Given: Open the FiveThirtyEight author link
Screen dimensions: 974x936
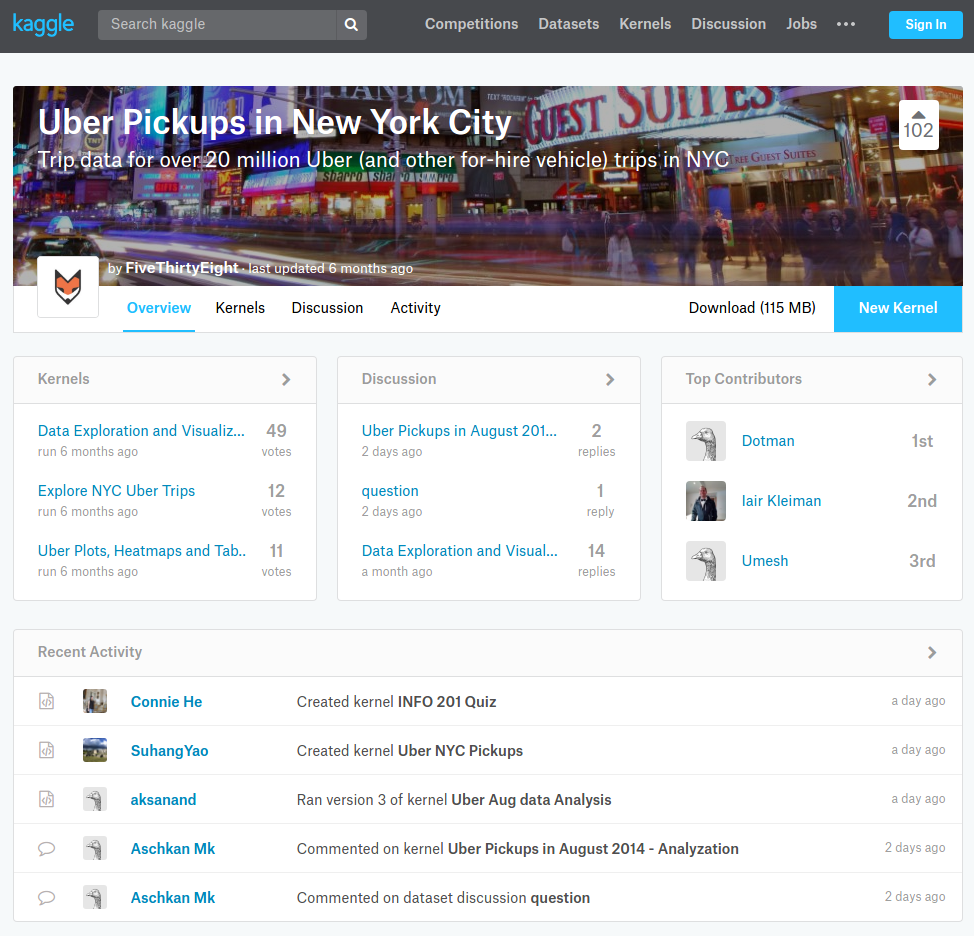Looking at the screenshot, I should (182, 268).
